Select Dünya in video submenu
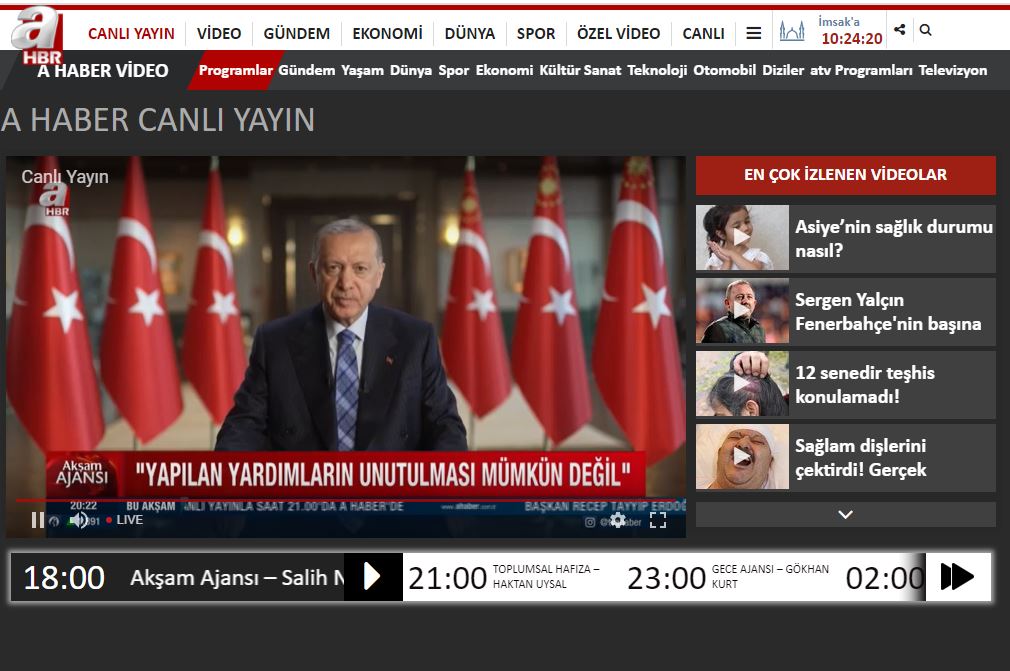The height and width of the screenshot is (671, 1010). coord(411,70)
